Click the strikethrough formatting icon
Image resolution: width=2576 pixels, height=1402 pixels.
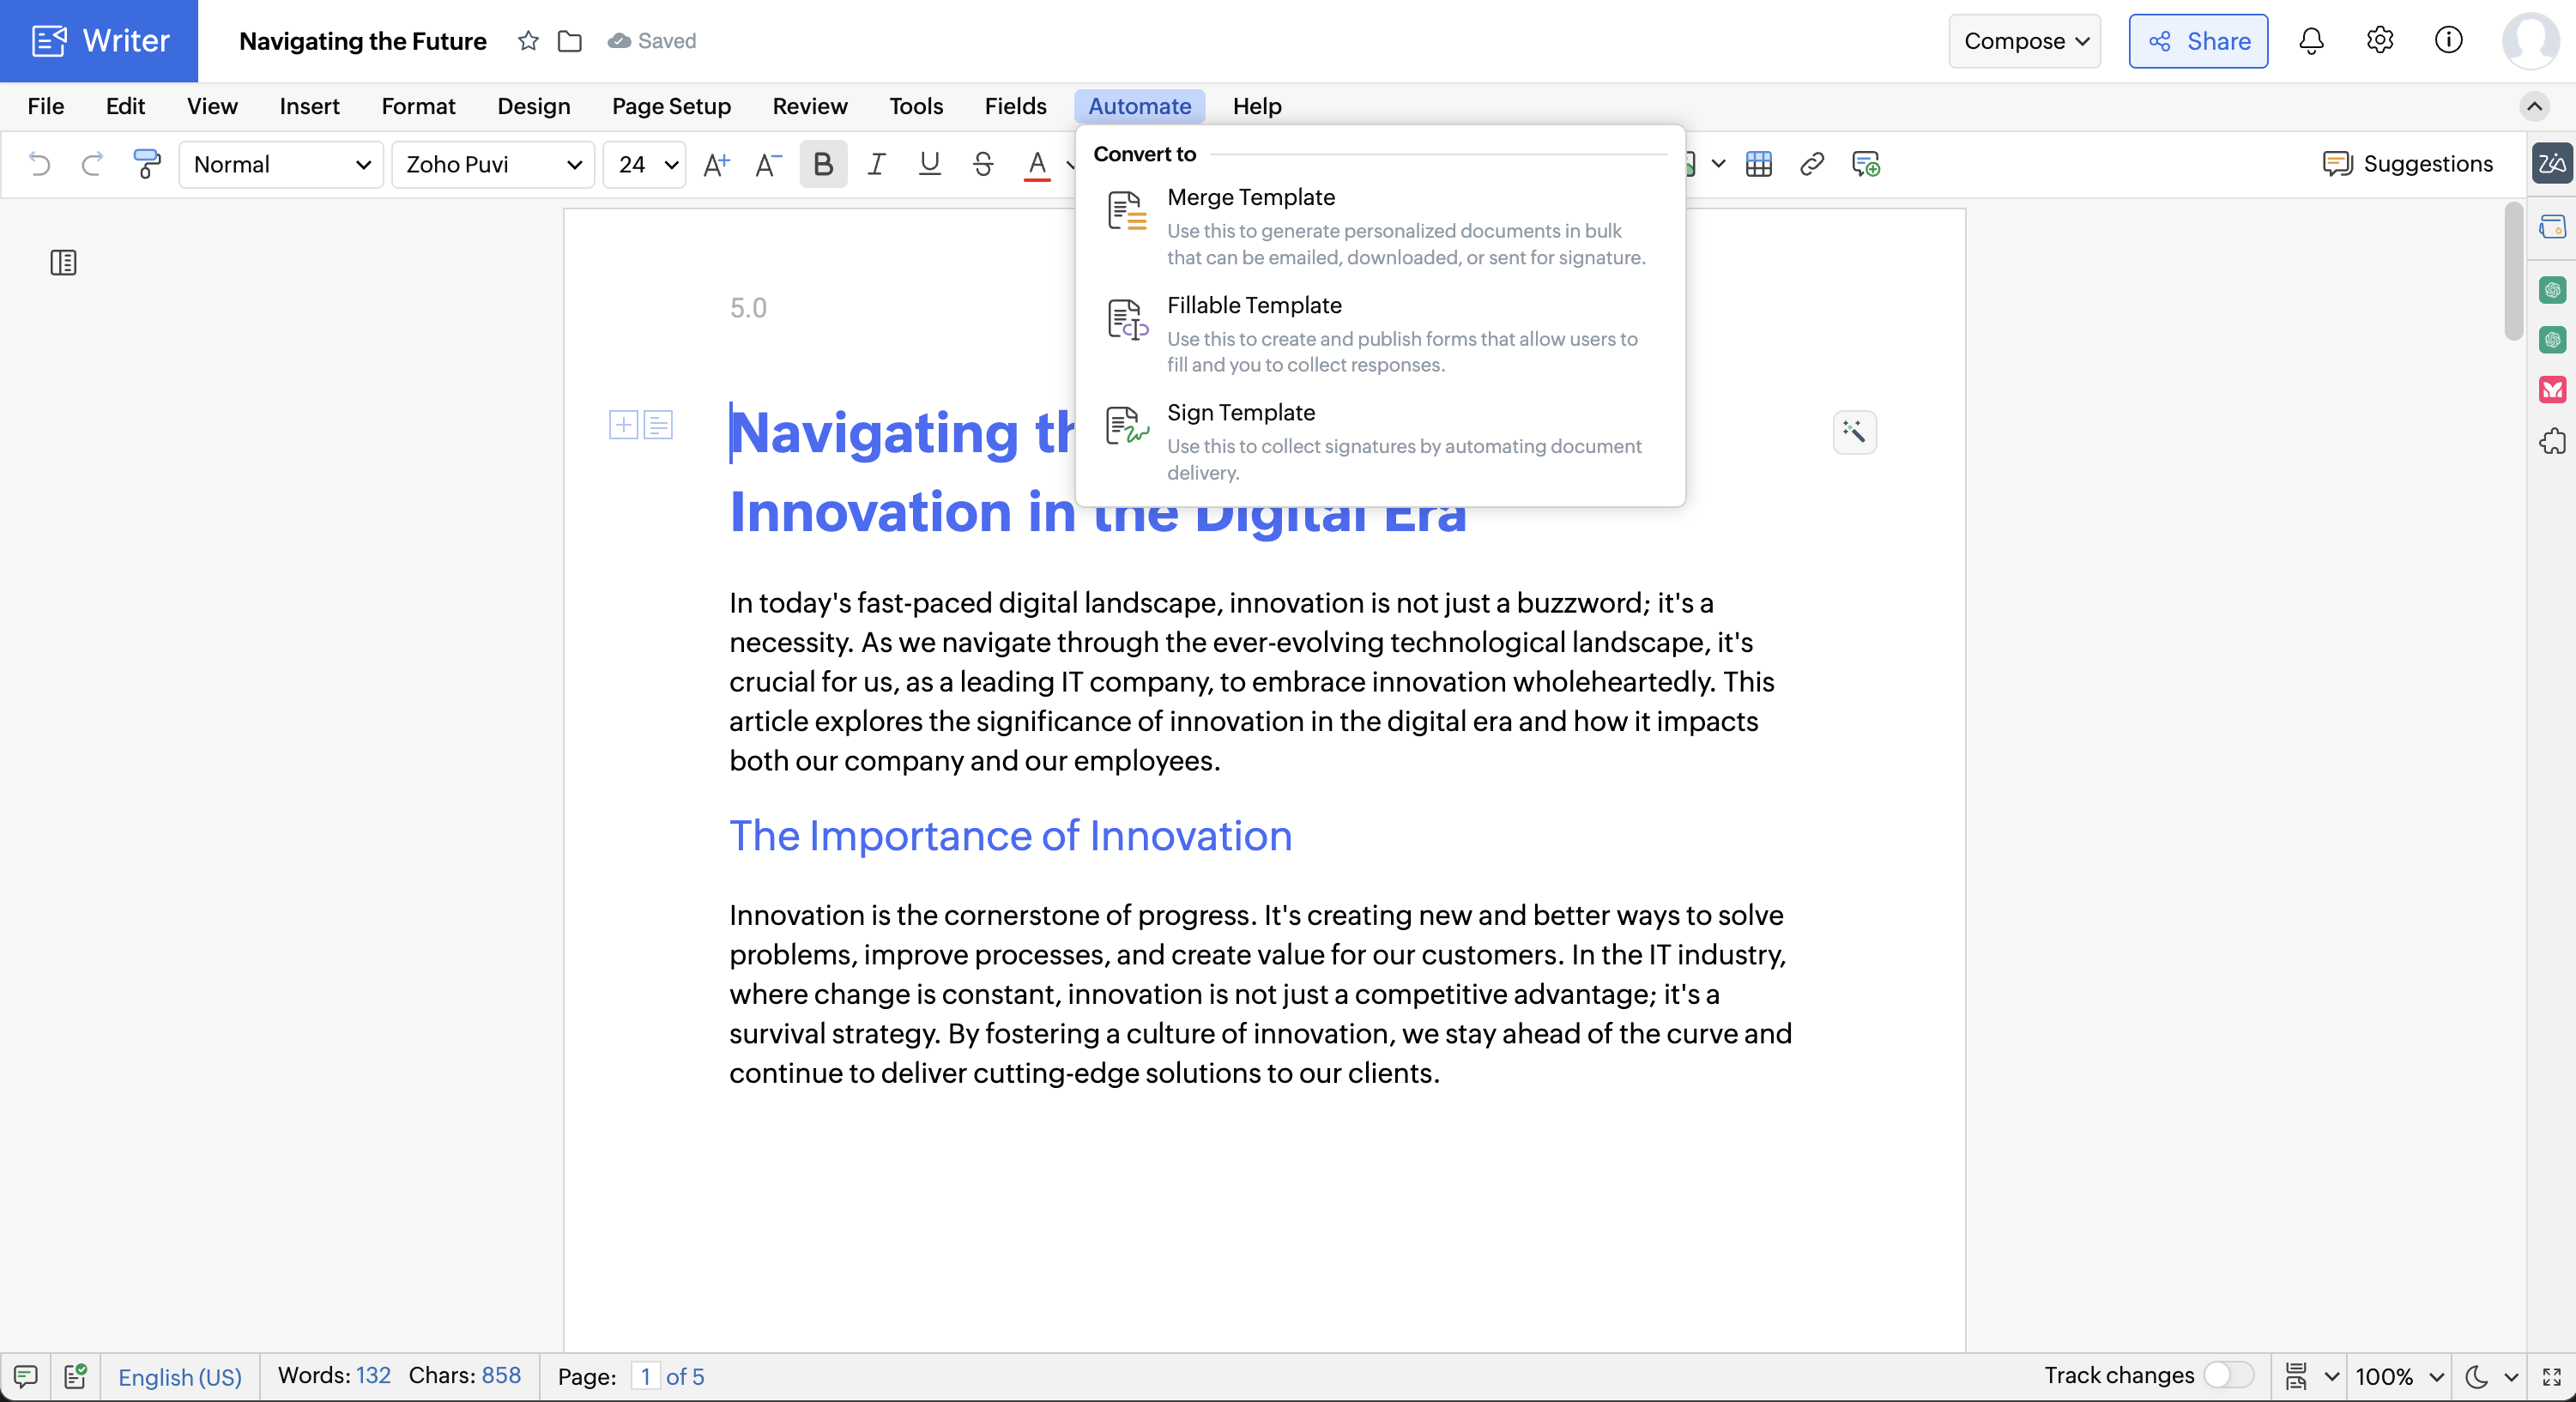[982, 164]
